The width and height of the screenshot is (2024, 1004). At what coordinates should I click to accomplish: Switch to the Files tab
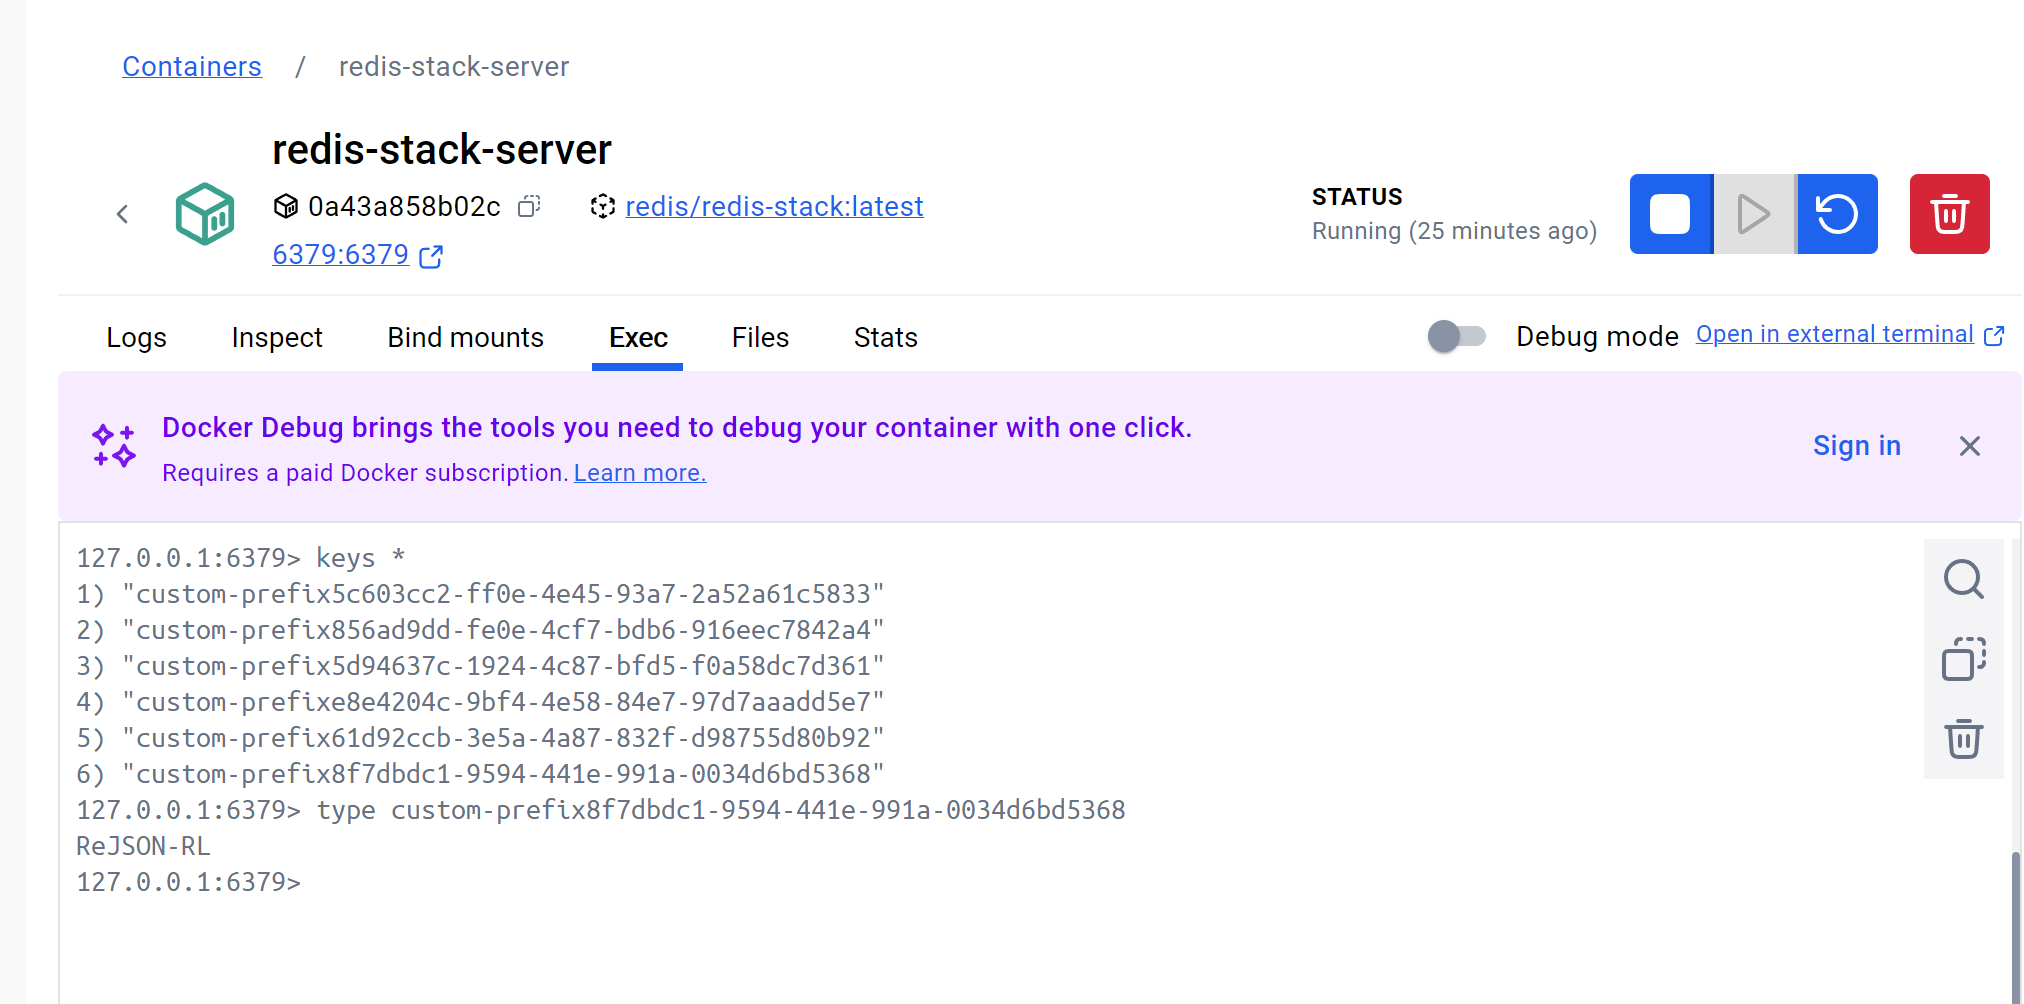pyautogui.click(x=761, y=338)
